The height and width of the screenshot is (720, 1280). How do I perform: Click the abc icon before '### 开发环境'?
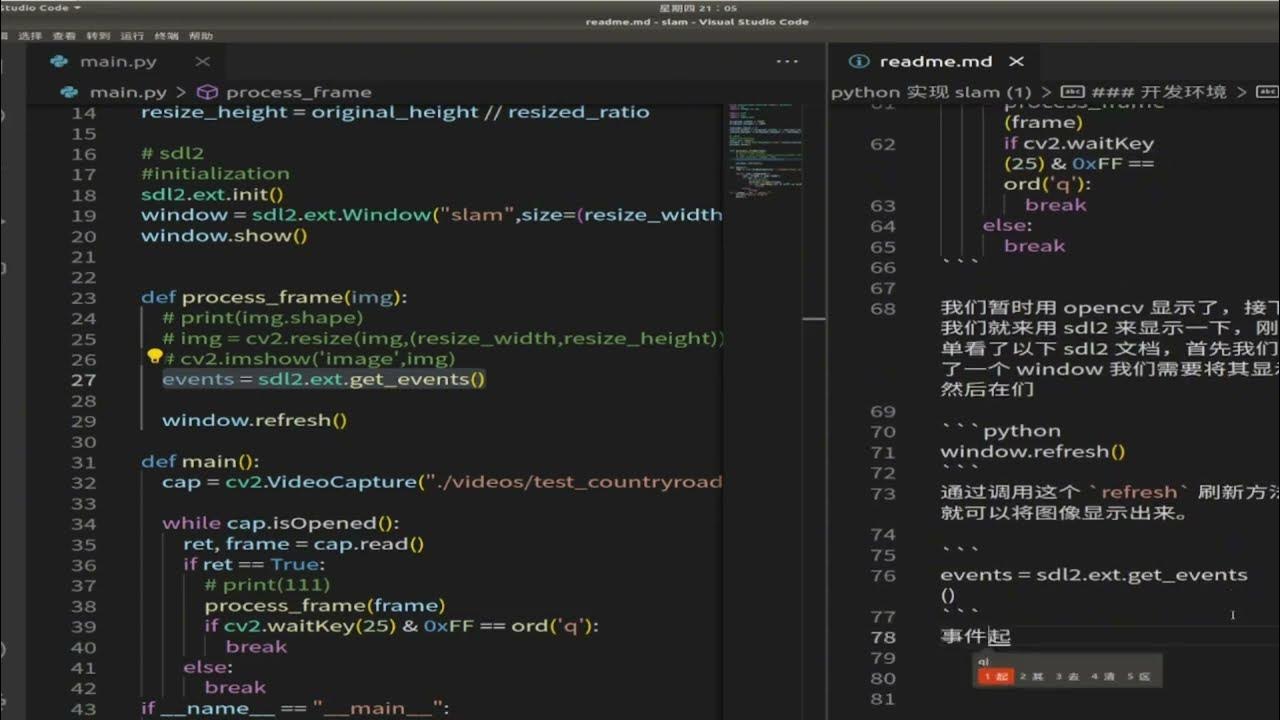[x=1072, y=92]
